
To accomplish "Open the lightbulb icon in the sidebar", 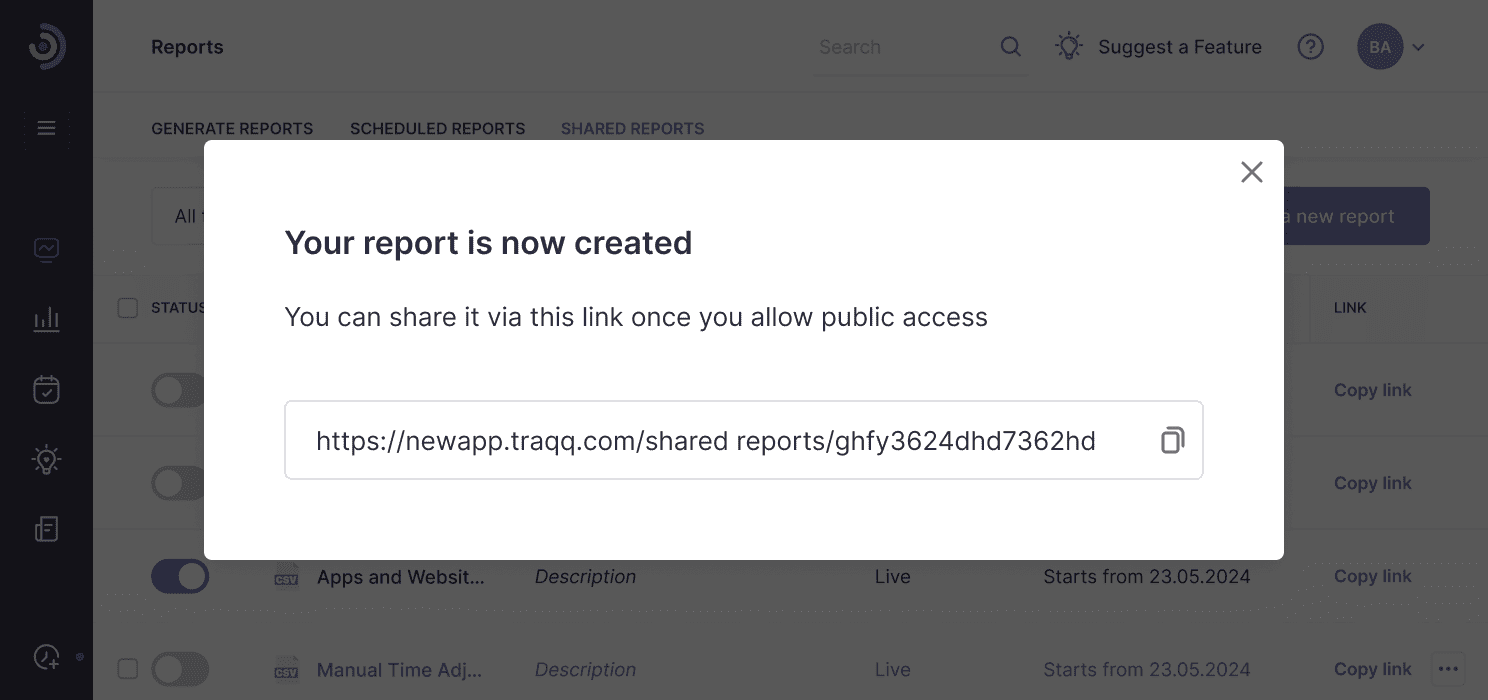I will [46, 459].
